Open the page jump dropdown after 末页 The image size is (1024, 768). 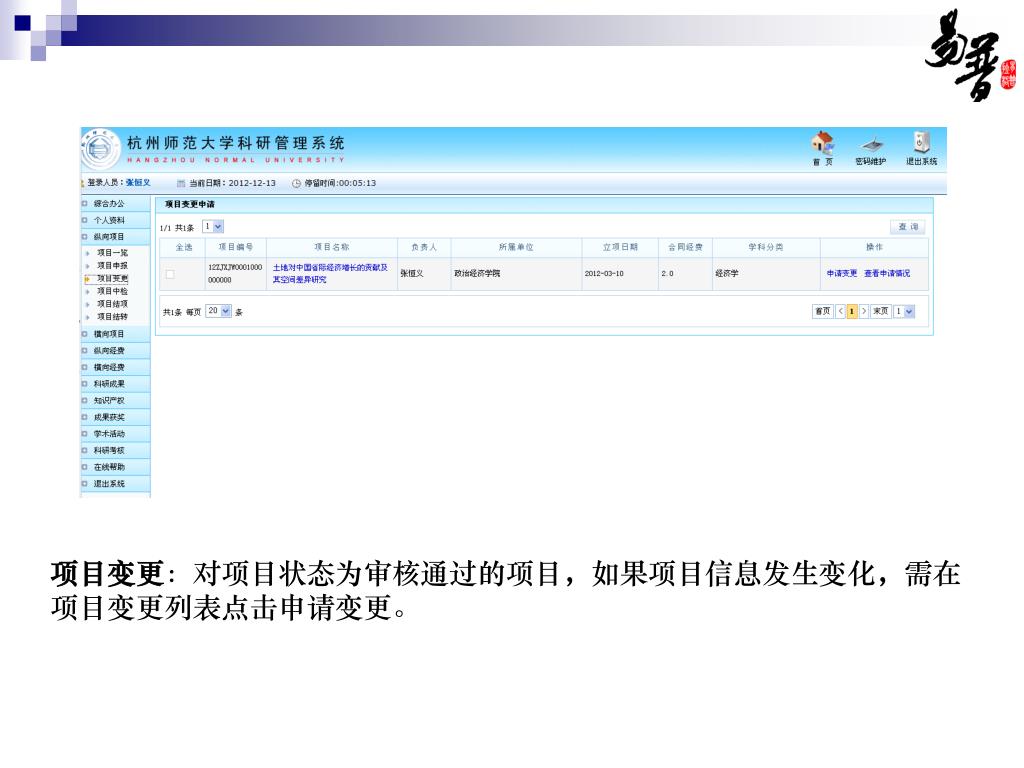click(x=904, y=312)
